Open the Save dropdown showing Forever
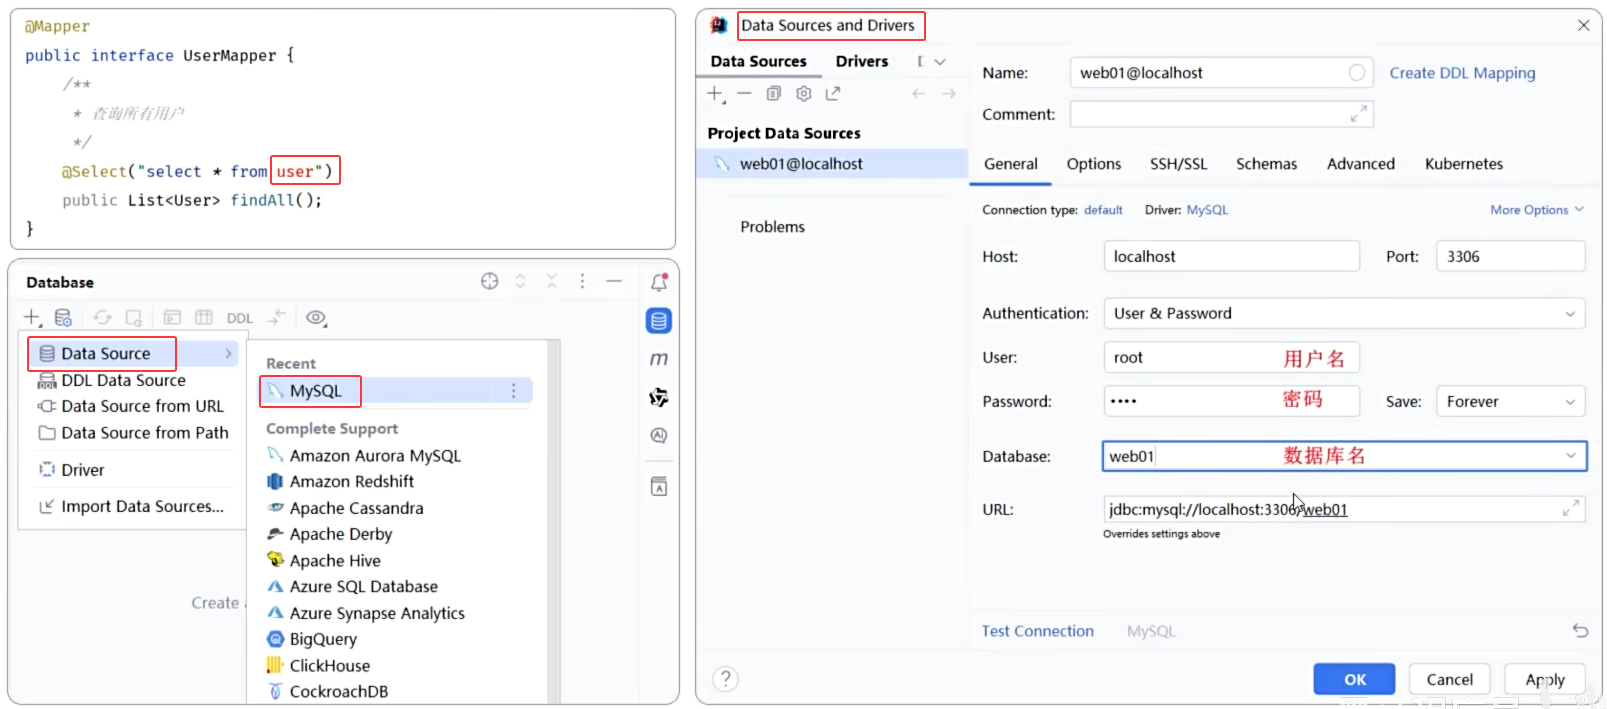 click(x=1569, y=402)
